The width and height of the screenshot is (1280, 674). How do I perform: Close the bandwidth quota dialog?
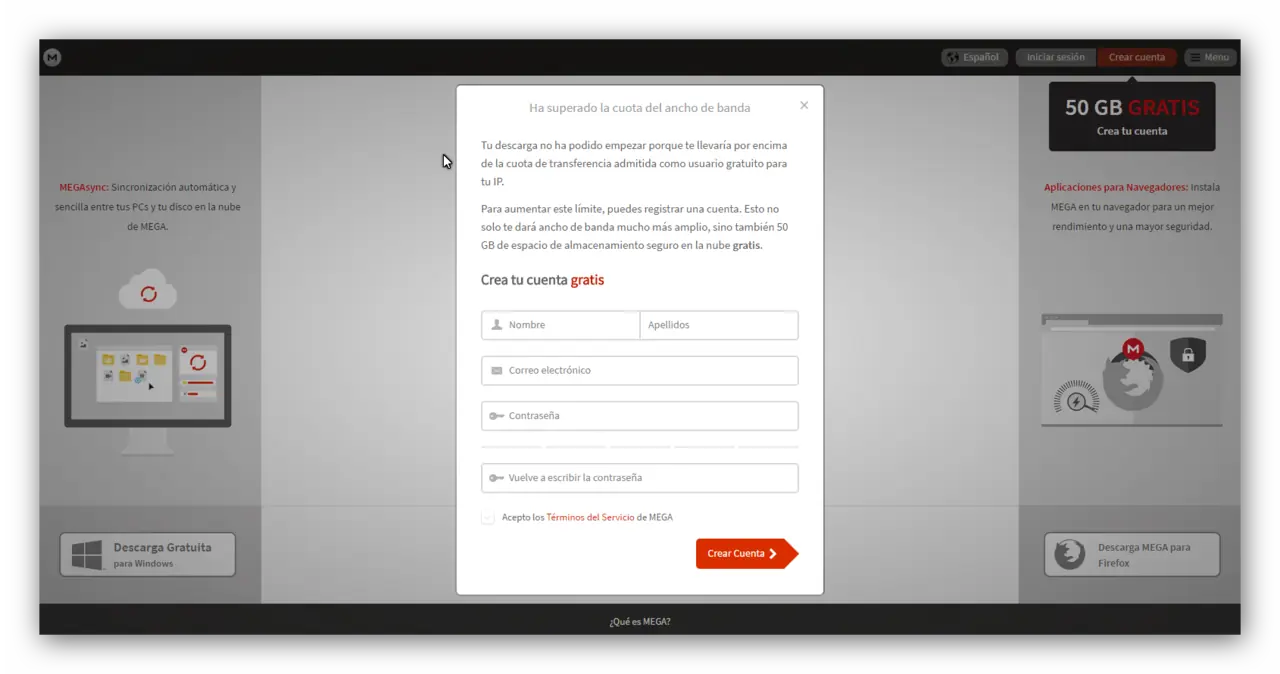click(x=804, y=105)
